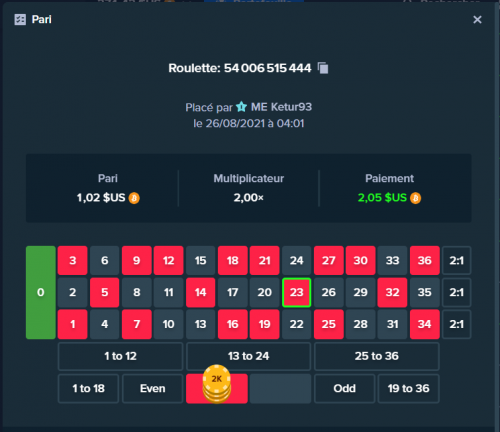Click the 2K chip stack

(217, 384)
